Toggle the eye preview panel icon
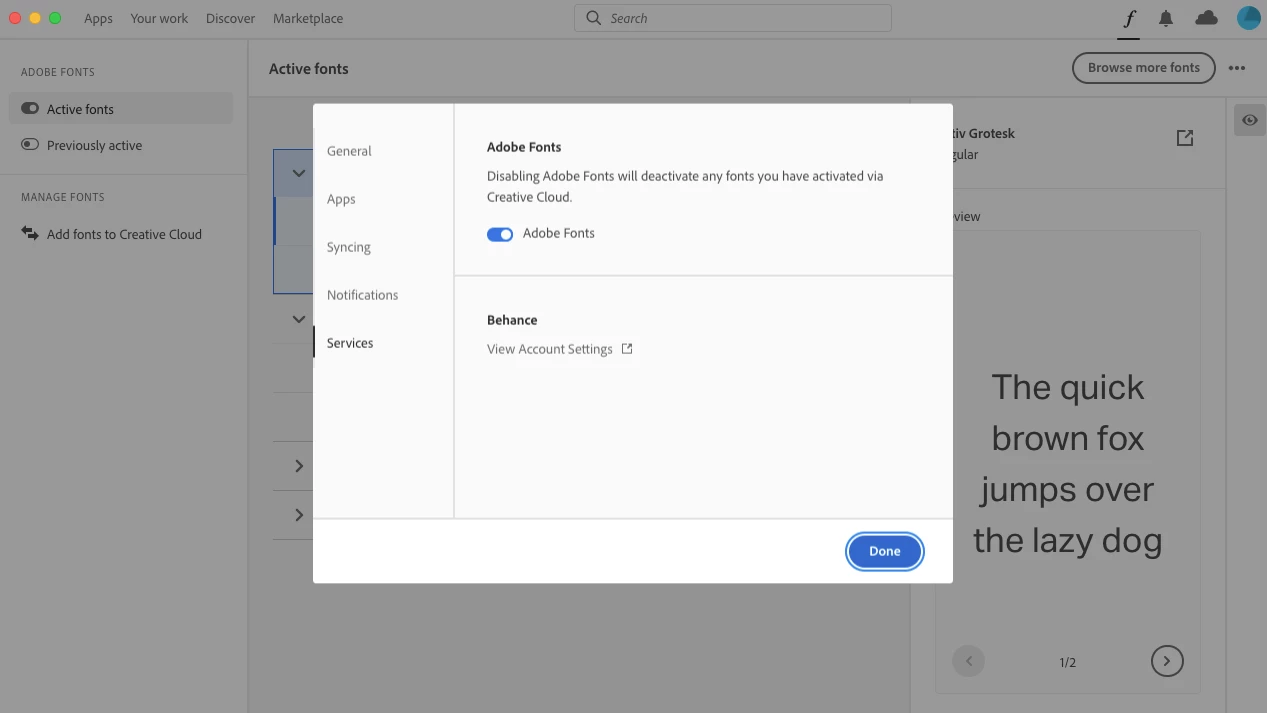This screenshot has height=713, width=1267. pyautogui.click(x=1249, y=120)
